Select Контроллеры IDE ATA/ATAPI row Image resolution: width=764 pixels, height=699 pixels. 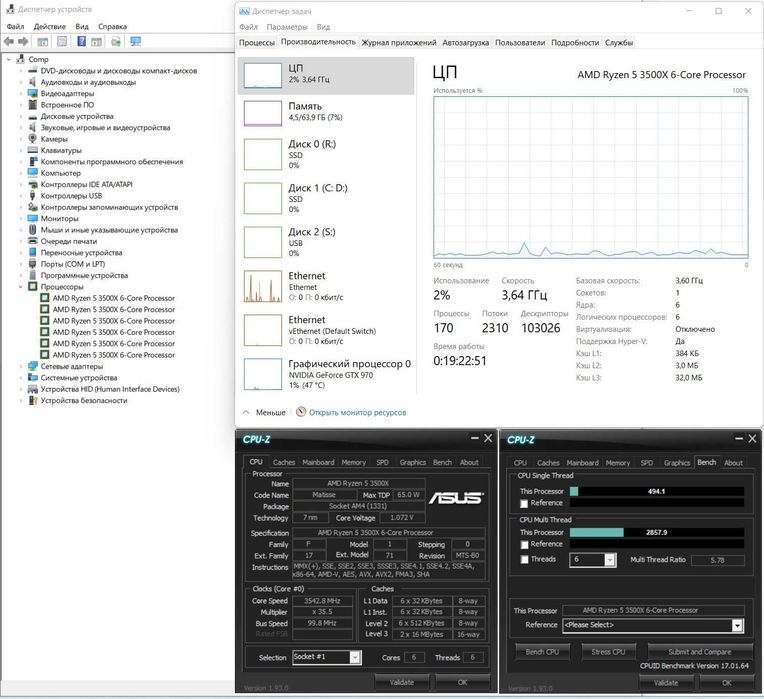pos(86,185)
